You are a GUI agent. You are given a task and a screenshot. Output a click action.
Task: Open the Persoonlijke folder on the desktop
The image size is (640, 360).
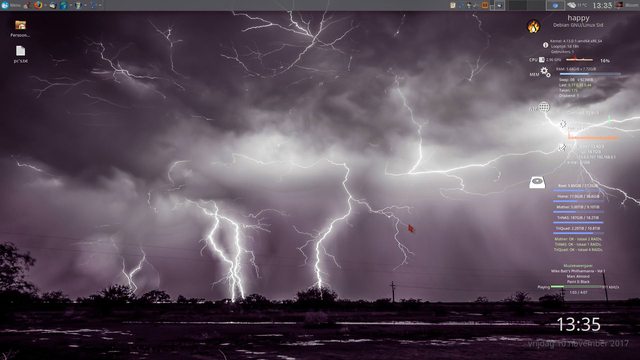coord(20,29)
